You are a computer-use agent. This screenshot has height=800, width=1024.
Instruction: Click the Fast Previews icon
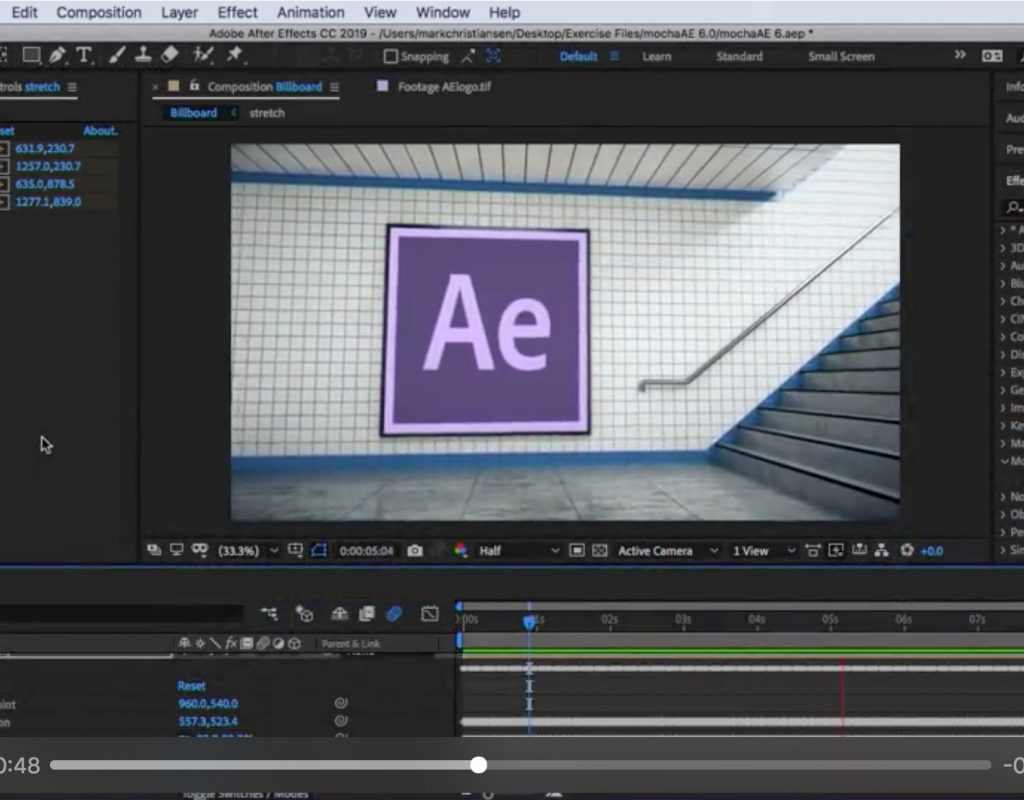(x=836, y=550)
